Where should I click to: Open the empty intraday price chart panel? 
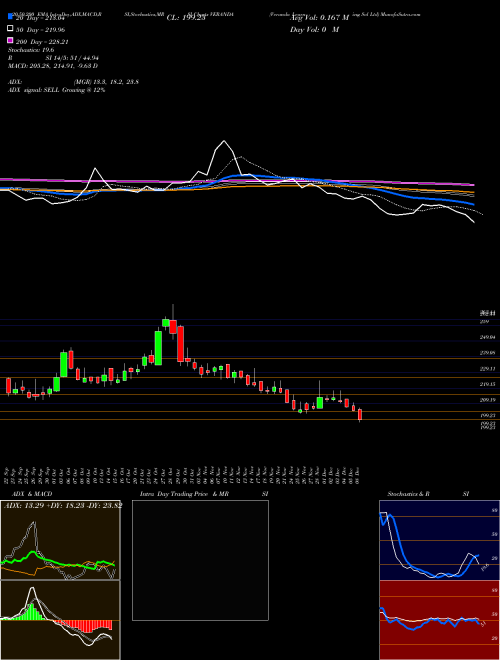coord(200,560)
